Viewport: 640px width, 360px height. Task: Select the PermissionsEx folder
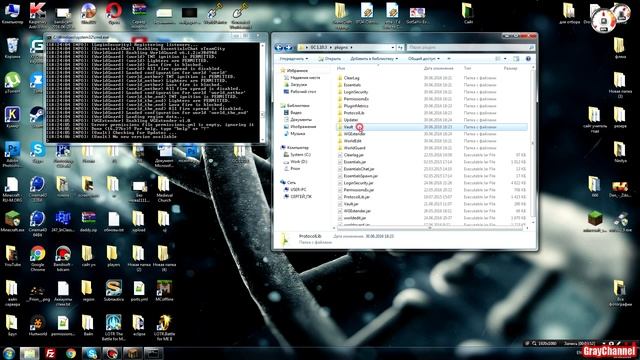[356, 99]
